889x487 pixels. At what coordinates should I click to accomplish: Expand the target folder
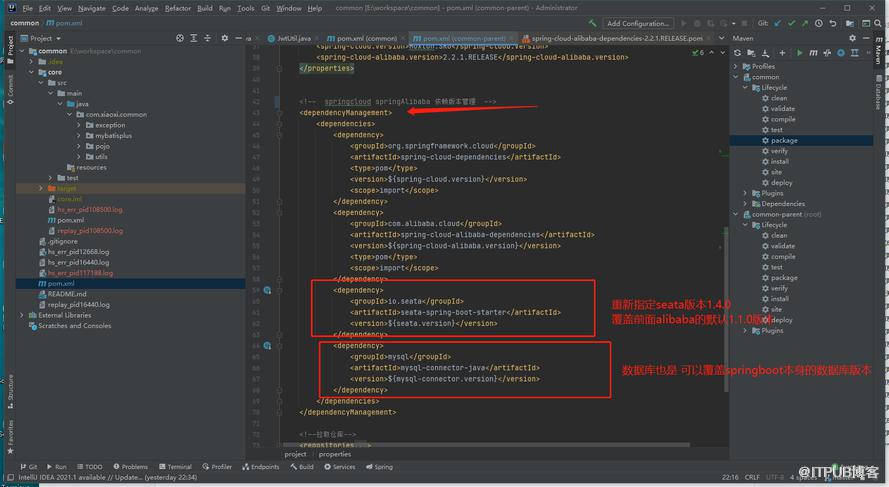(41, 188)
